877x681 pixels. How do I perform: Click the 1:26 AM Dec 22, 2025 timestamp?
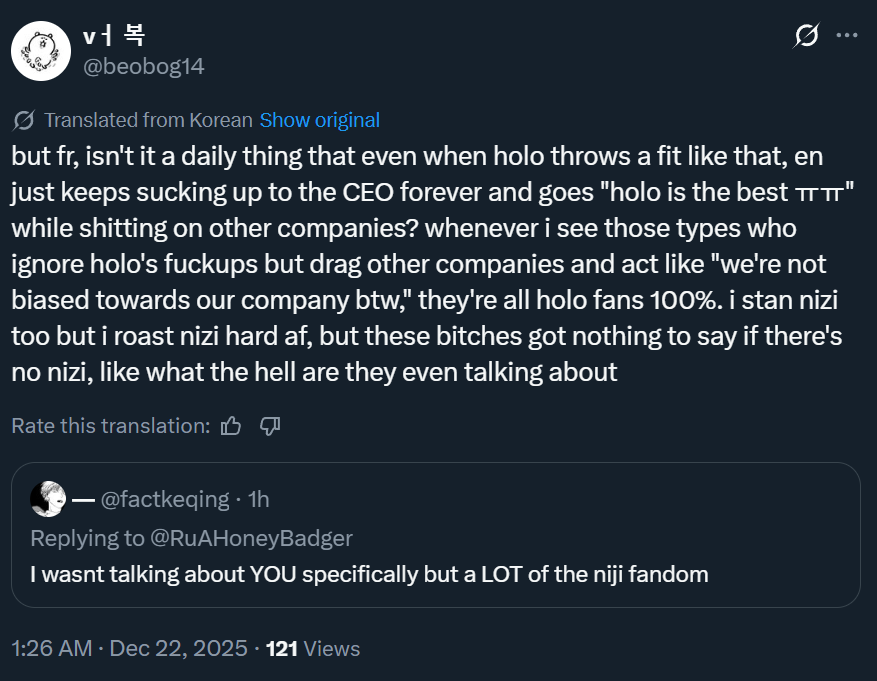[x=129, y=648]
